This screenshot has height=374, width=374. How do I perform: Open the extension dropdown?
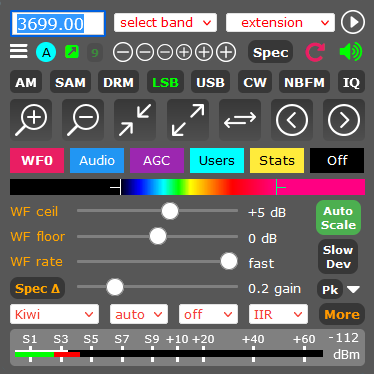pos(280,23)
